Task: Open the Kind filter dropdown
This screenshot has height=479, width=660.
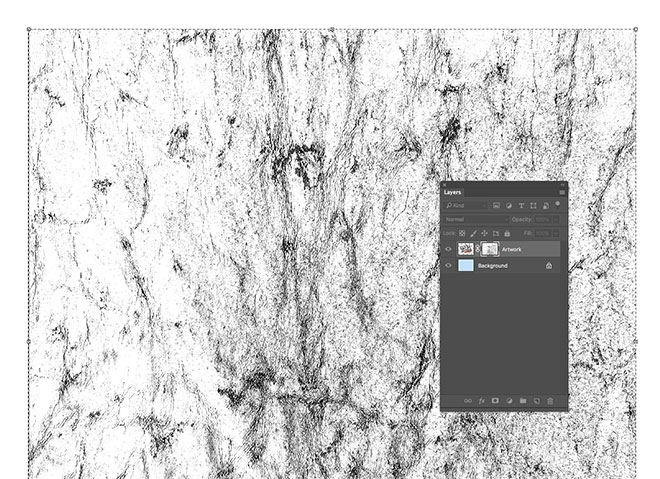Action: point(466,205)
